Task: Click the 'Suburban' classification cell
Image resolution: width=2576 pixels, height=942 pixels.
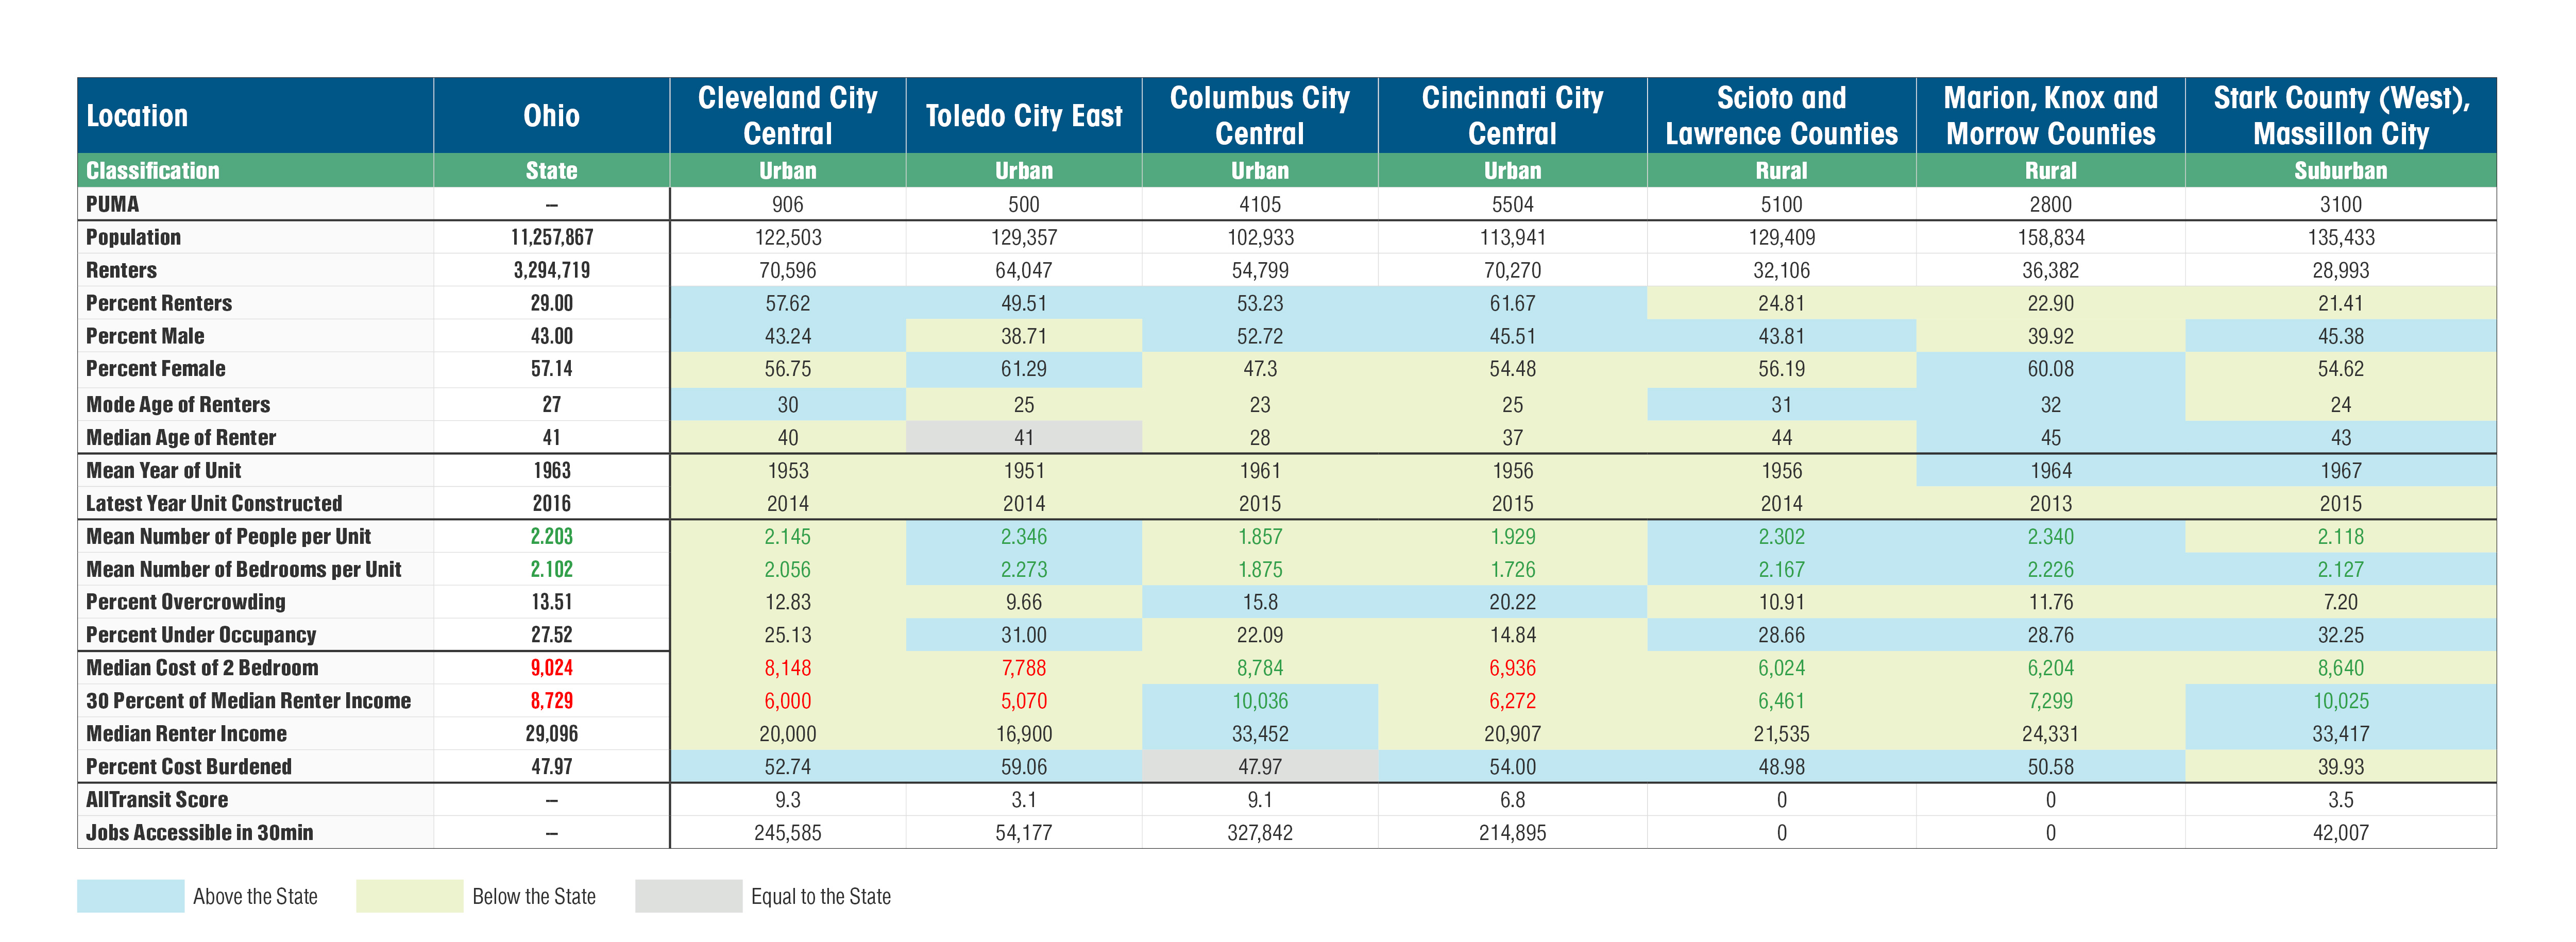Action: (2340, 171)
